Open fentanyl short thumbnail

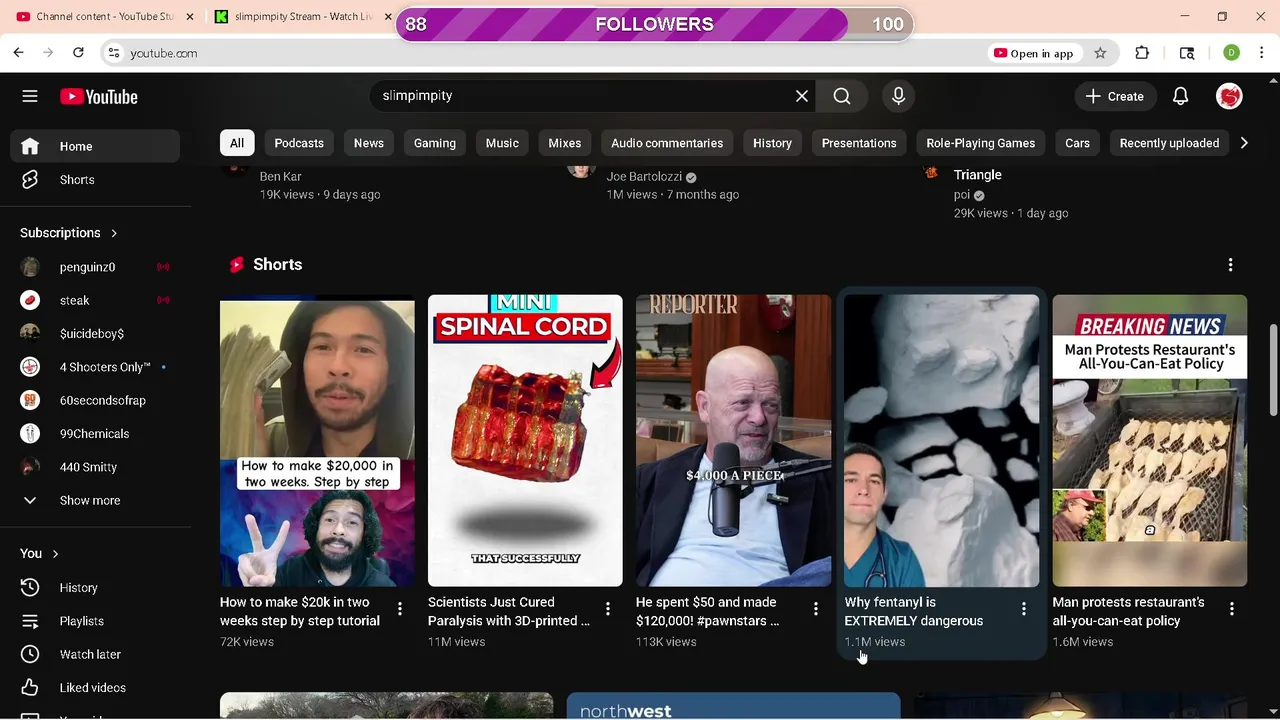pyautogui.click(x=941, y=440)
